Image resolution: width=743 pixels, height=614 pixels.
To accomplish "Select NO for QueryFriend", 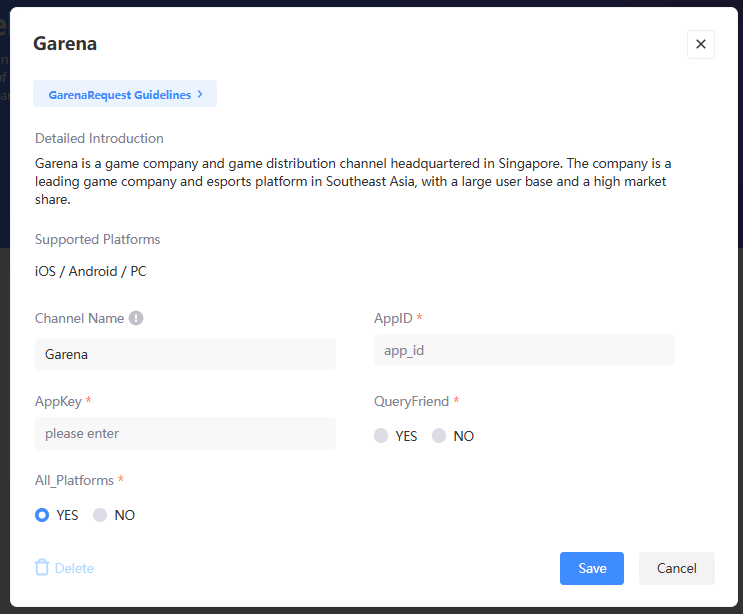I will (x=439, y=435).
